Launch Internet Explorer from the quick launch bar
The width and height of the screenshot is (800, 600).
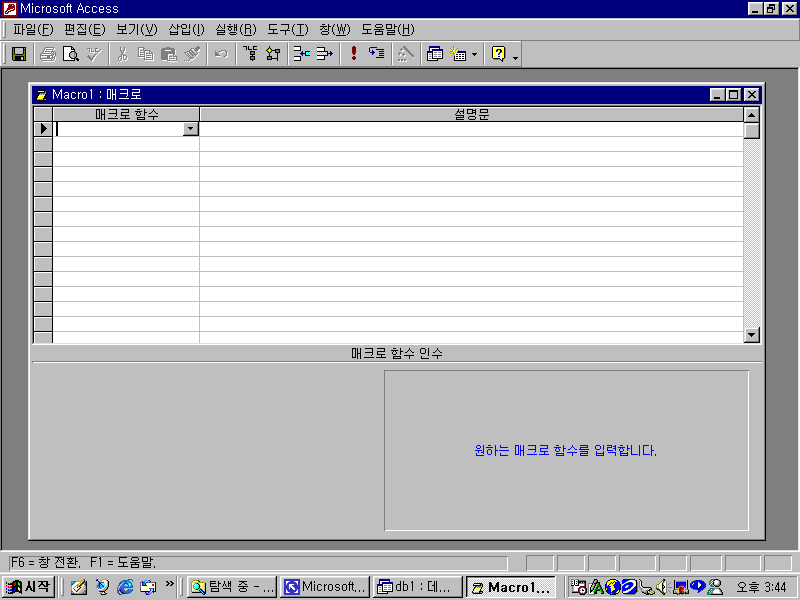pyautogui.click(x=126, y=587)
